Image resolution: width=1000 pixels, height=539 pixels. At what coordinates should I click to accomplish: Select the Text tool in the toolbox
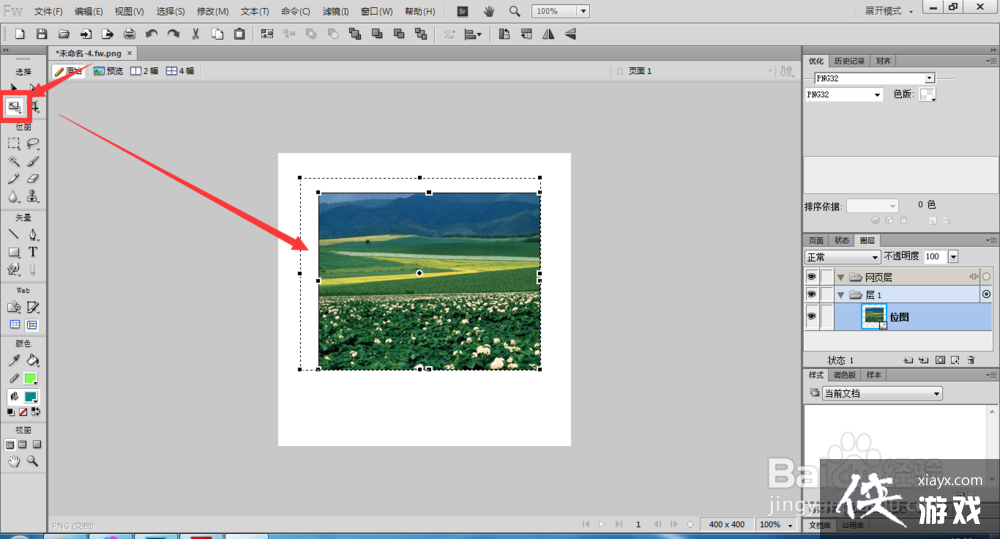pyautogui.click(x=33, y=252)
